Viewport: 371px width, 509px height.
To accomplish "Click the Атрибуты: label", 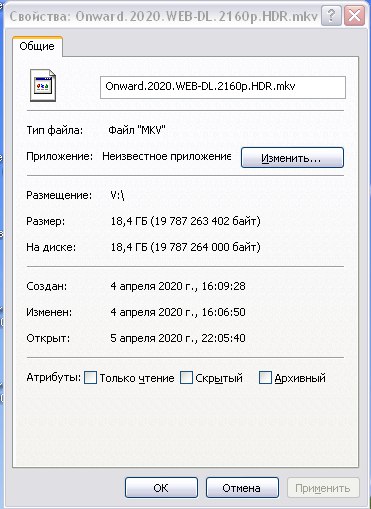I will coord(54,378).
